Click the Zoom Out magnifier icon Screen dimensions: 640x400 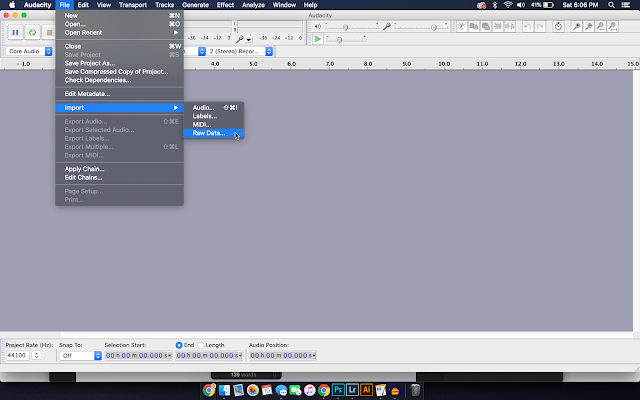pyautogui.click(x=589, y=27)
